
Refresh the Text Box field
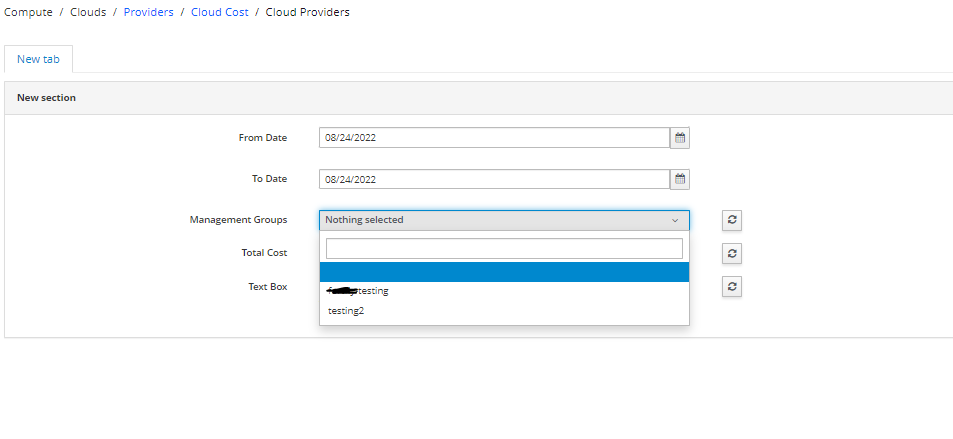point(732,286)
